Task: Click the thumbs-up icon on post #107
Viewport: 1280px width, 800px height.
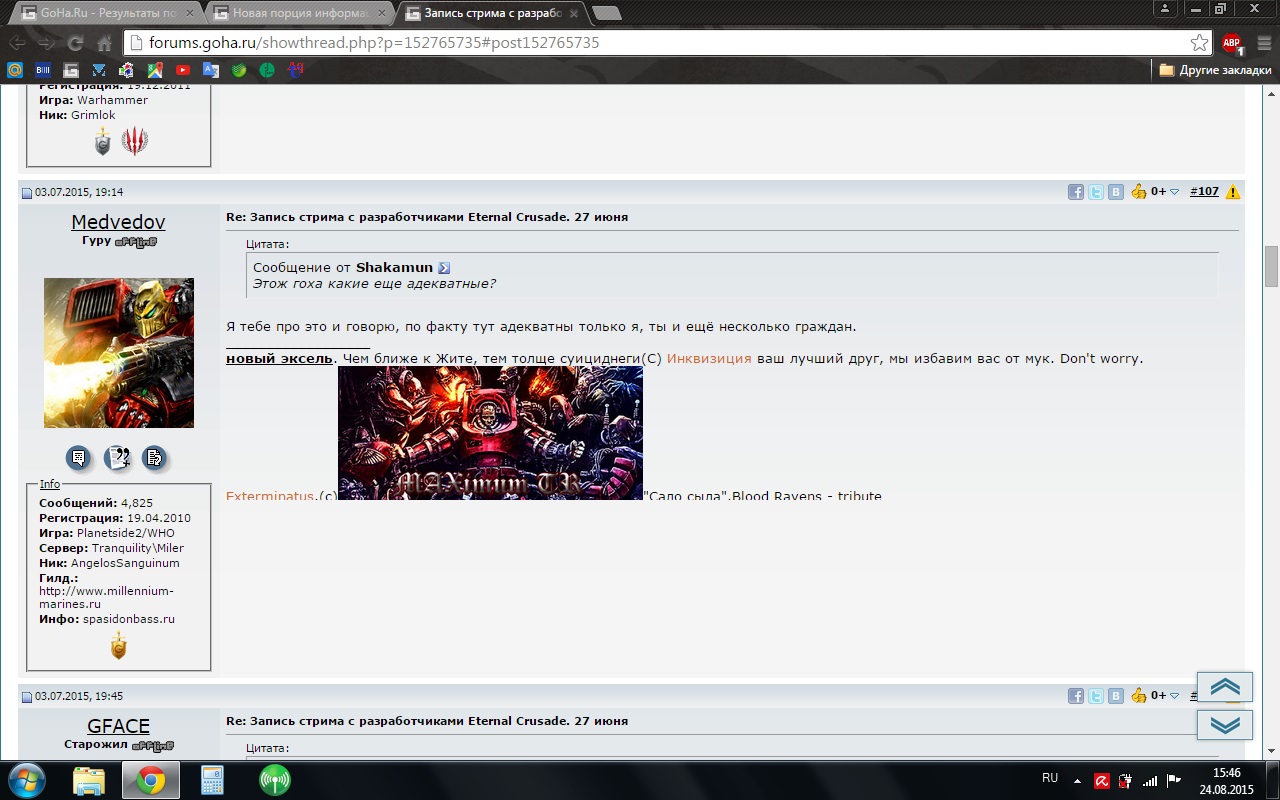Action: coord(1138,192)
